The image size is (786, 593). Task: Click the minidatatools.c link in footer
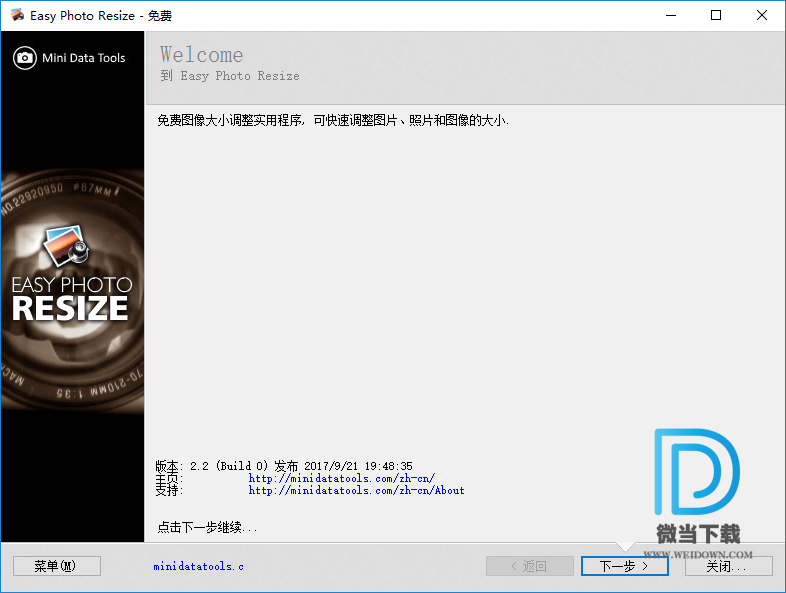tap(199, 566)
